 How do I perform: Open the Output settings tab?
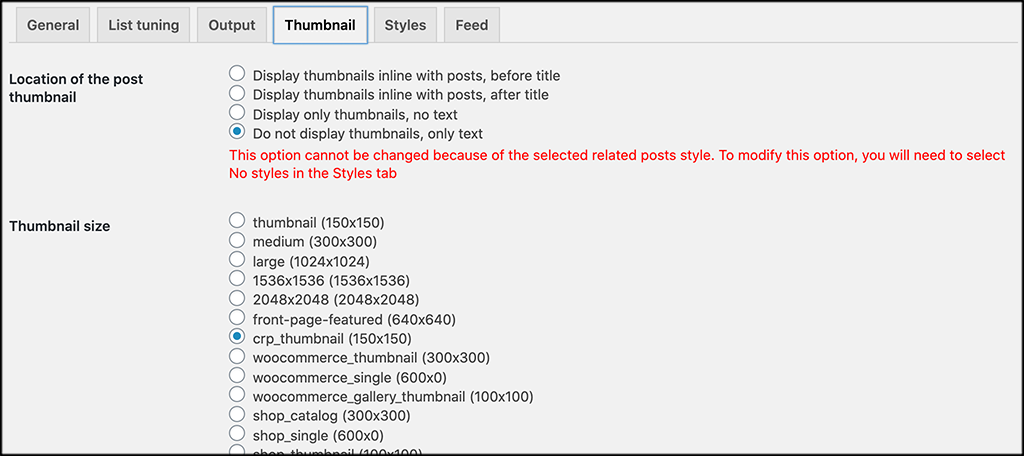coord(232,25)
